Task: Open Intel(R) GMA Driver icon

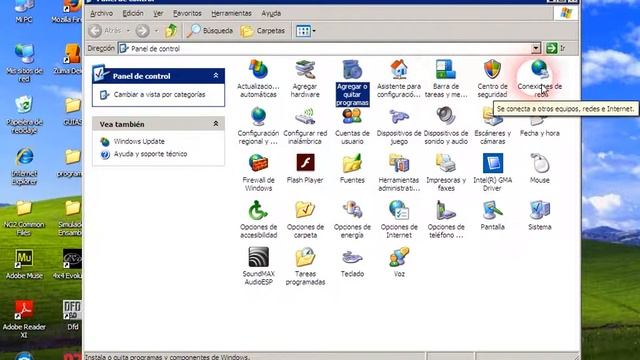Action: pos(492,173)
